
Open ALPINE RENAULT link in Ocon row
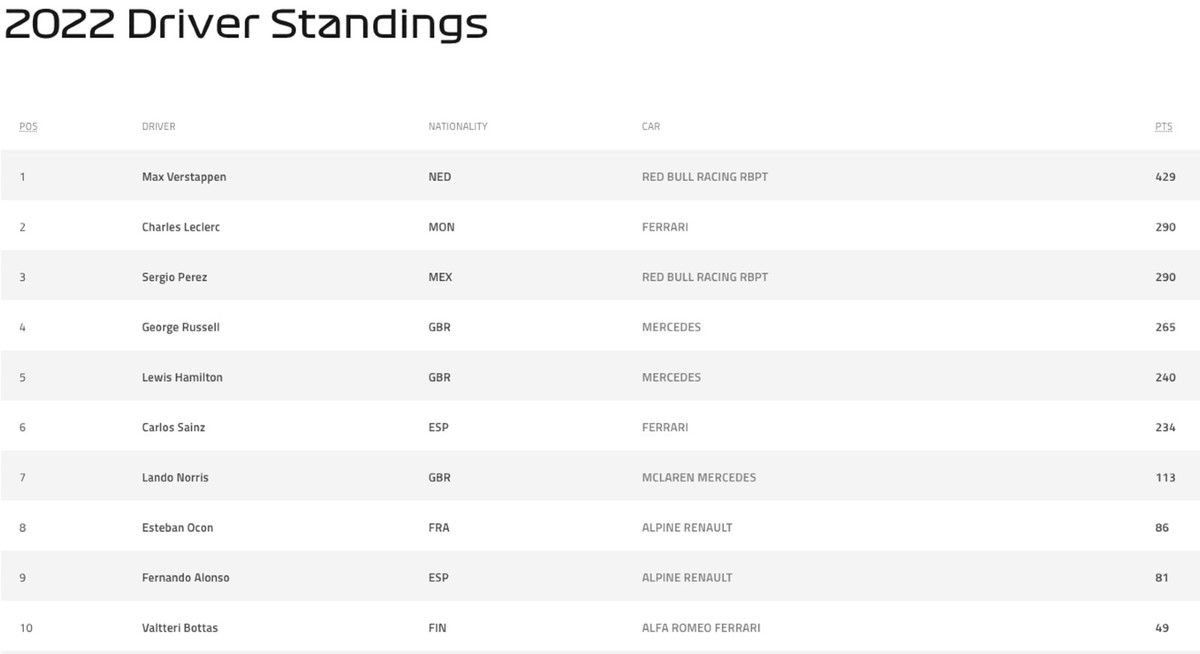(x=687, y=527)
